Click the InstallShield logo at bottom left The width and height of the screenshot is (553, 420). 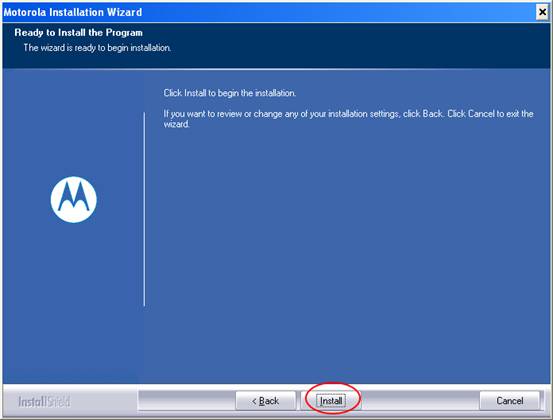(x=44, y=402)
